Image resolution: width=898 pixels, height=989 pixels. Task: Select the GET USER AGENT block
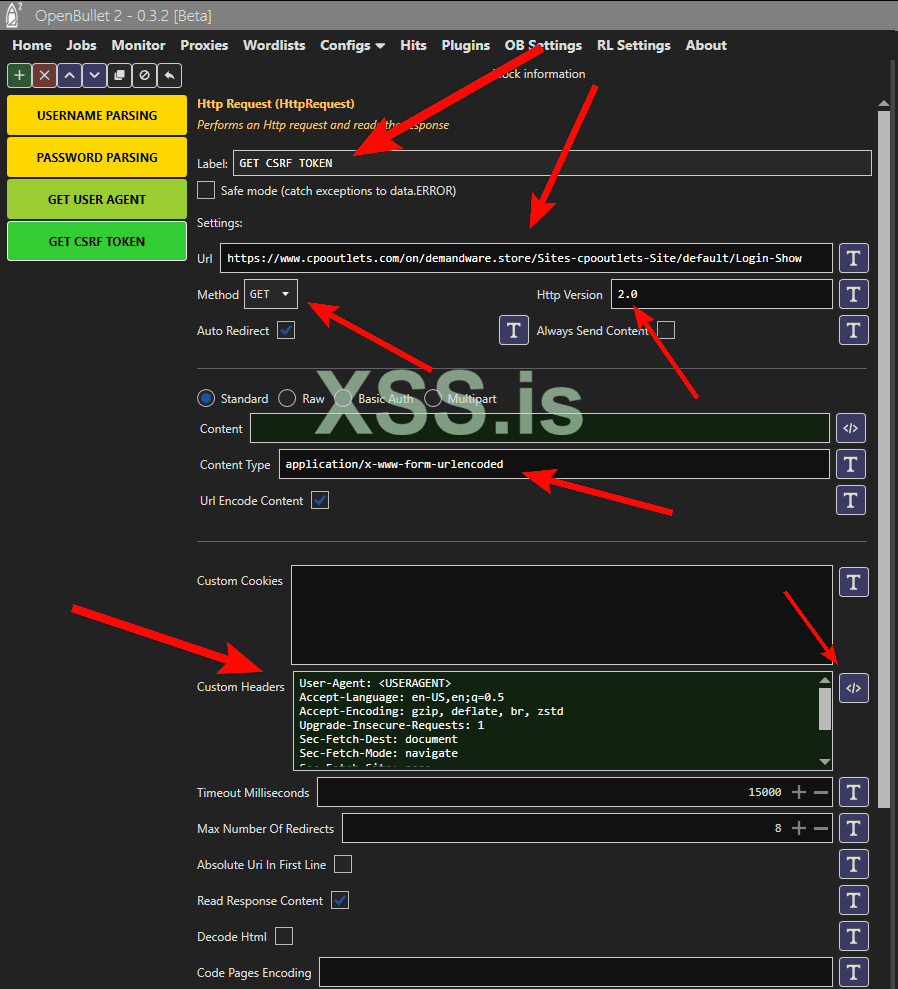pos(97,199)
